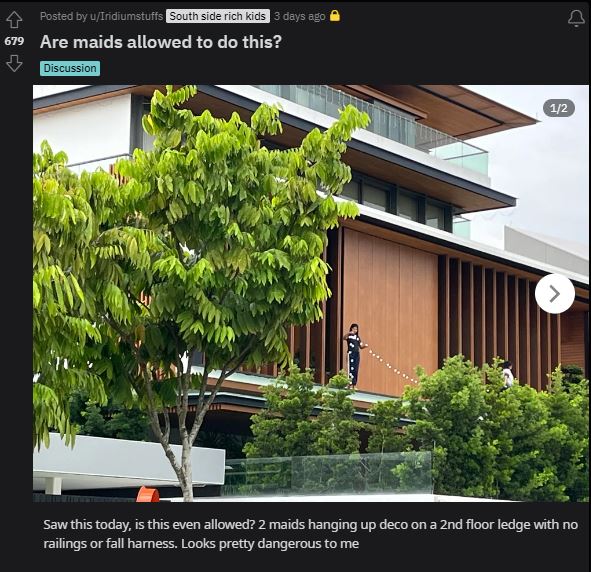Advance to the next gallery image

[x=554, y=294]
